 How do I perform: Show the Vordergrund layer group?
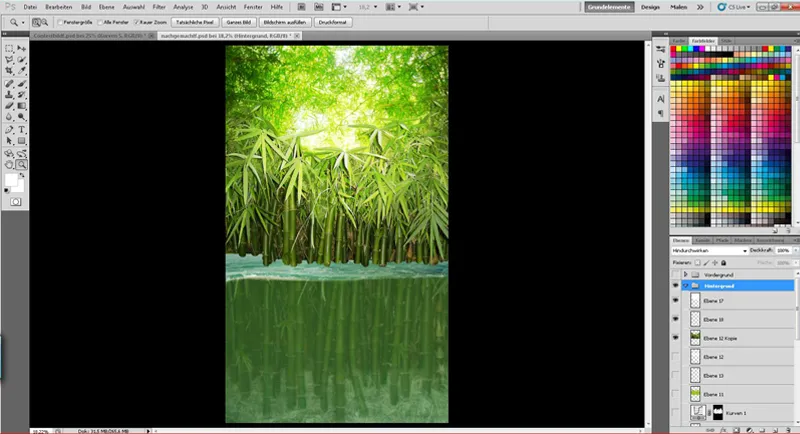click(x=676, y=275)
